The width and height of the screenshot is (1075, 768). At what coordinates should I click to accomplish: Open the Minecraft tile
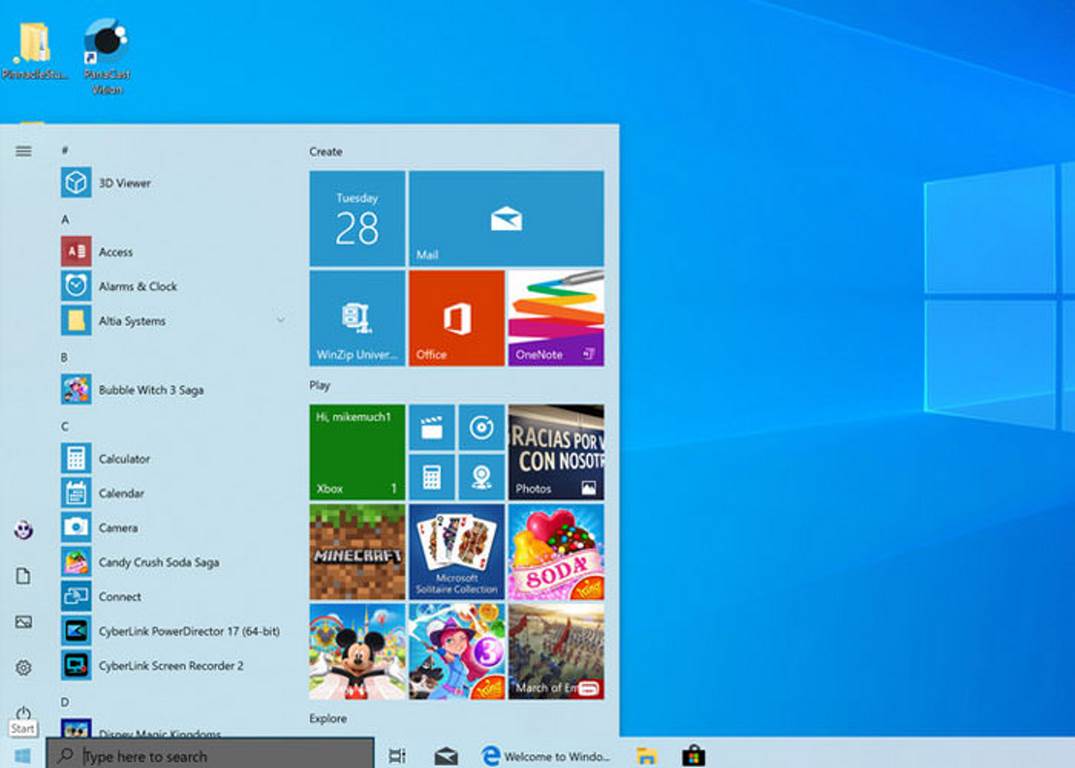(x=357, y=551)
